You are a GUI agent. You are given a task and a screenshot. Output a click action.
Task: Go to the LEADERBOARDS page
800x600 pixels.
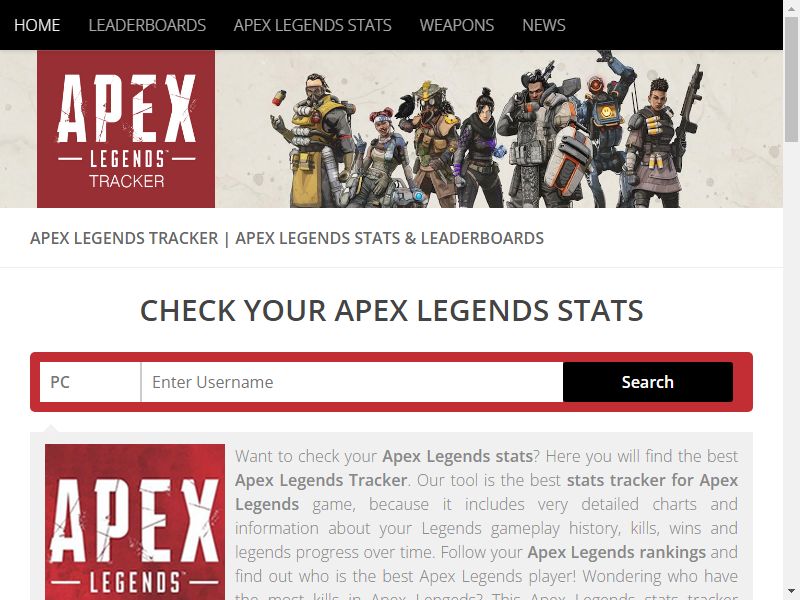pos(147,25)
